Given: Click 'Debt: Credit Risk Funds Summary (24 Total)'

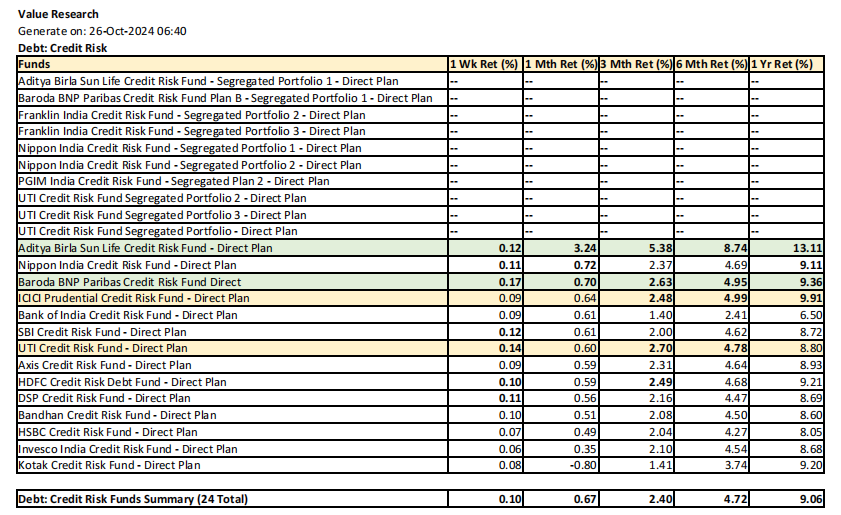Looking at the screenshot, I should click(133, 499).
